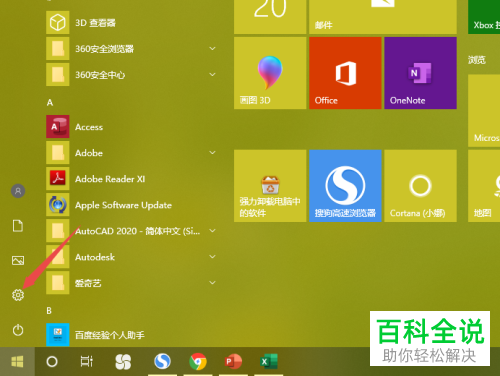Open Google Chrome from the taskbar
Viewport: 500px width, 376px height.
tap(198, 361)
